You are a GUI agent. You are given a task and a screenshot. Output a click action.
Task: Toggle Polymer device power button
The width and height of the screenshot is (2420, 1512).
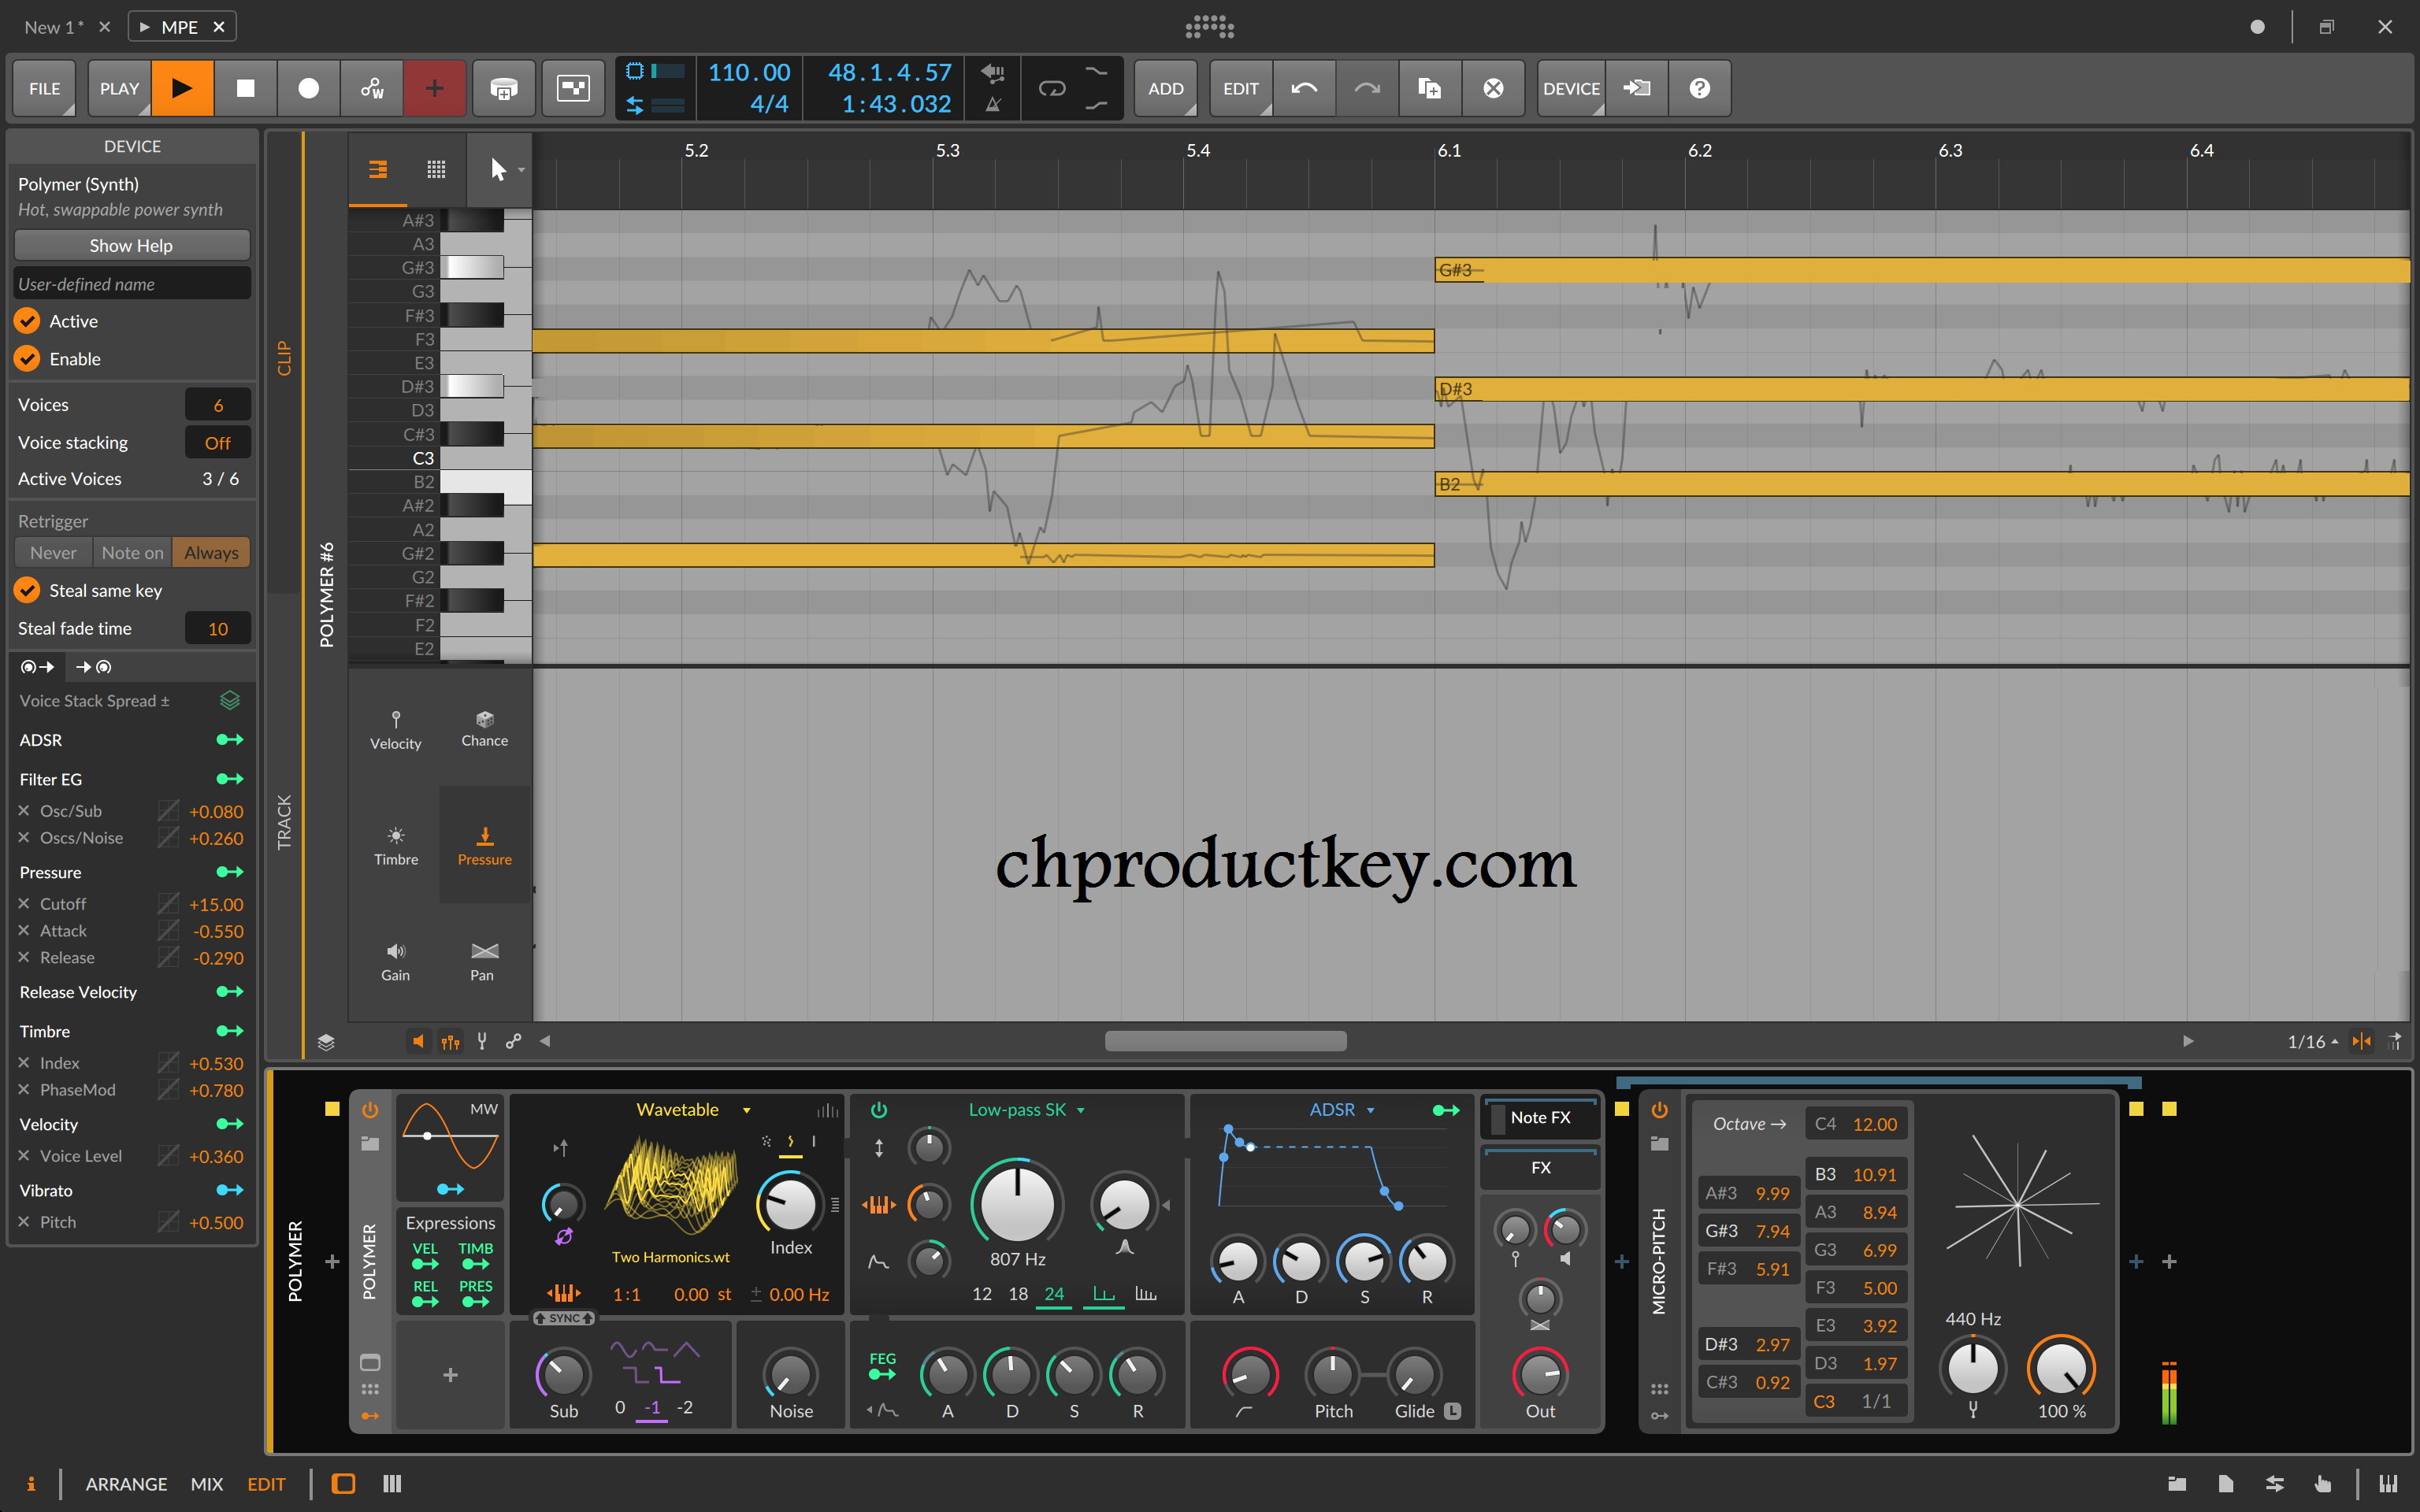[x=370, y=1109]
